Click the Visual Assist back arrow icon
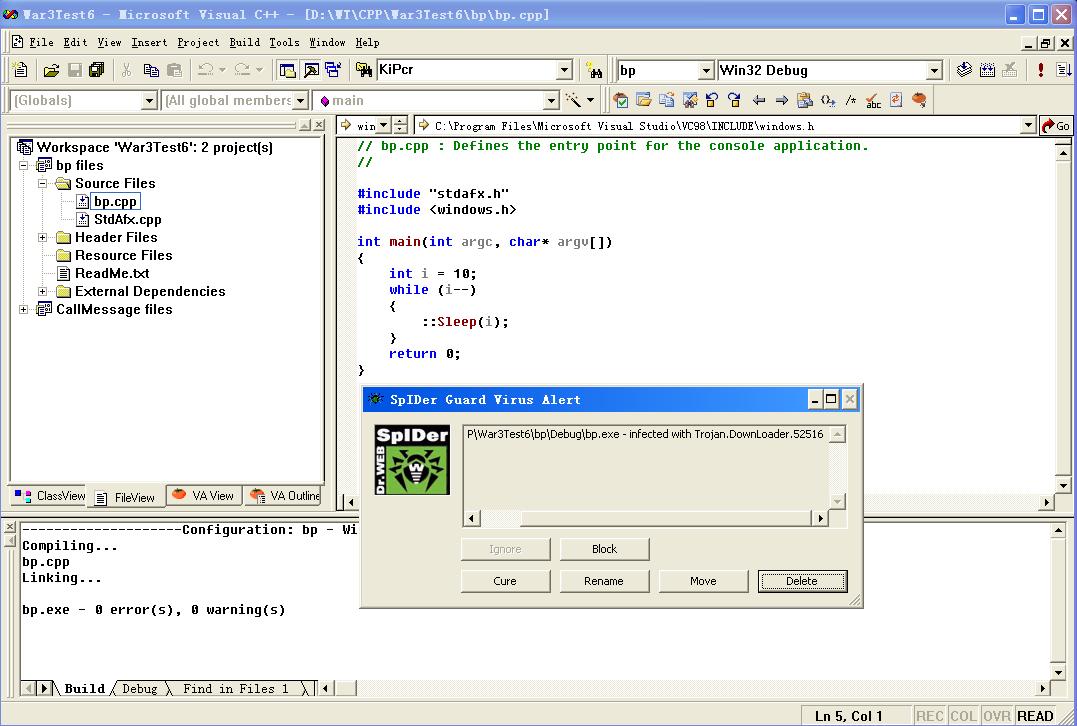The image size is (1077, 726). 758,100
